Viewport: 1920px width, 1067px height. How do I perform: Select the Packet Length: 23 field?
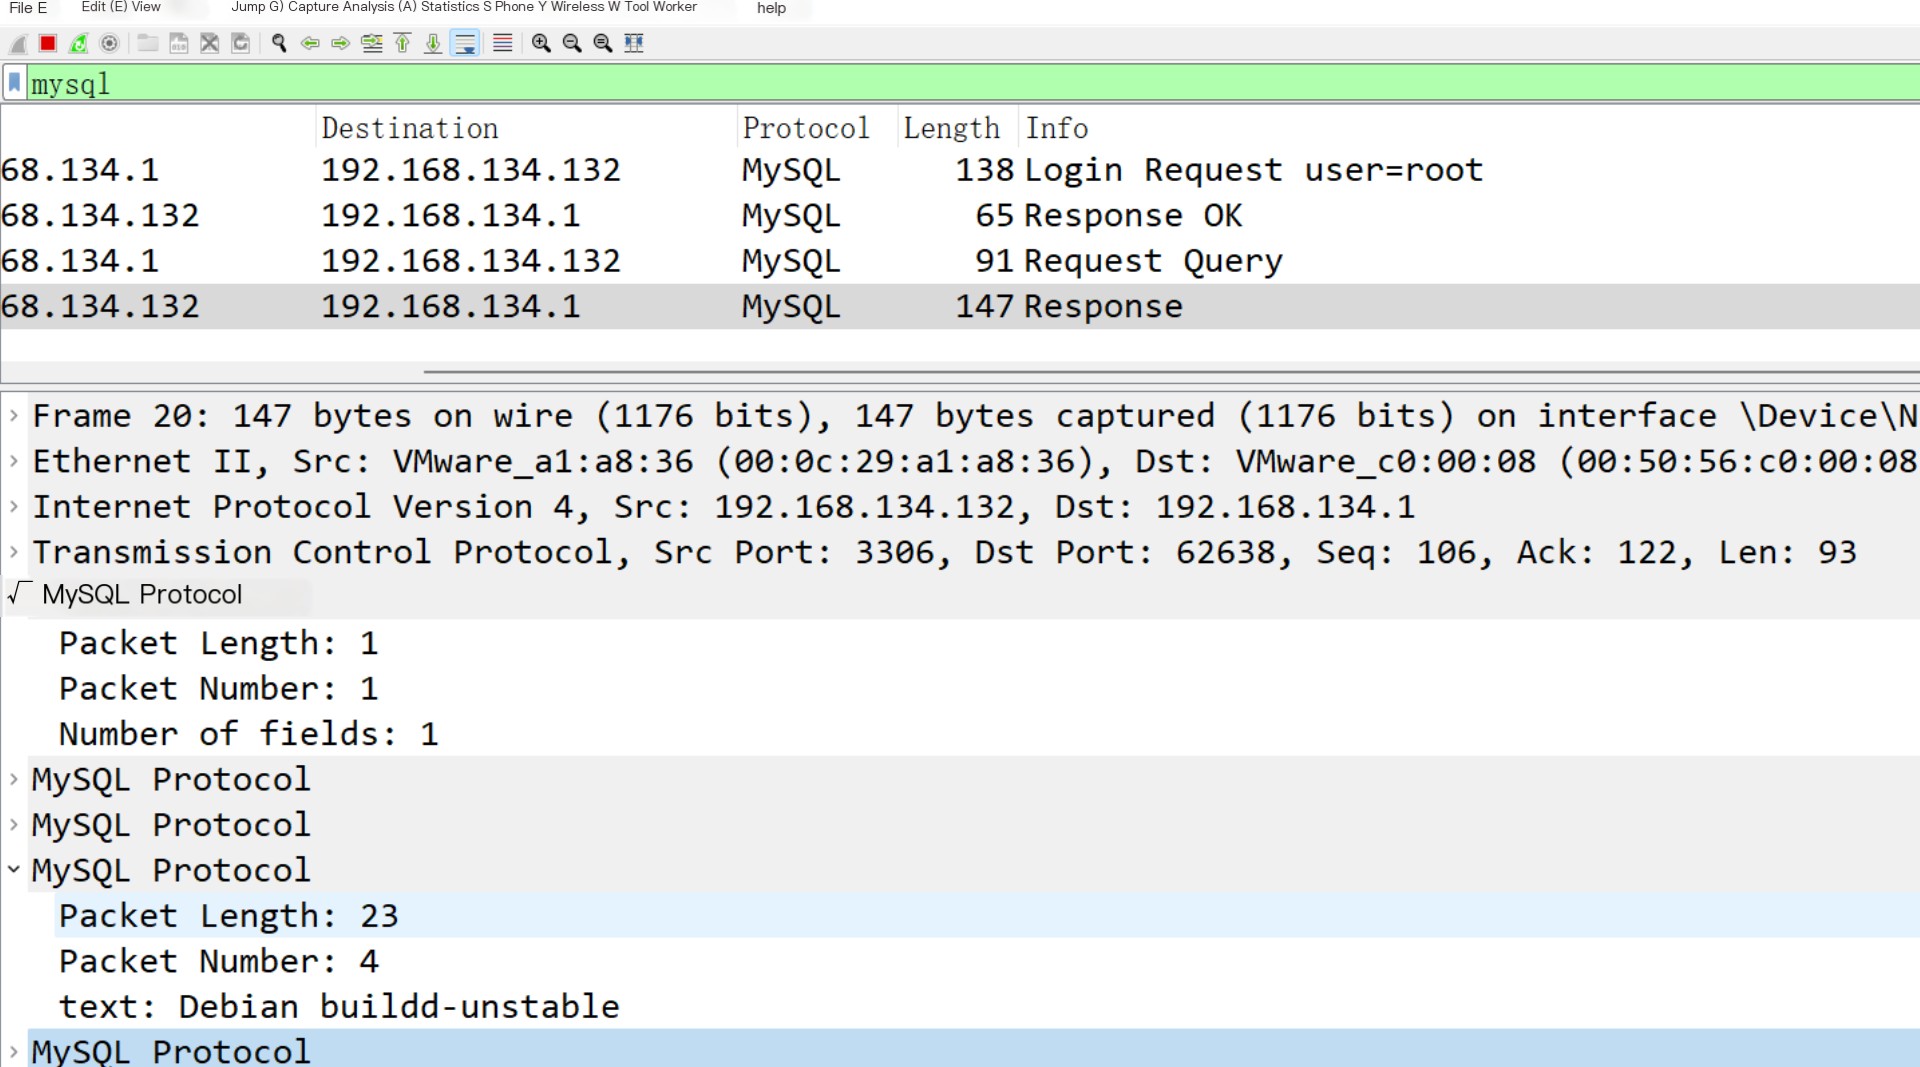(987, 915)
